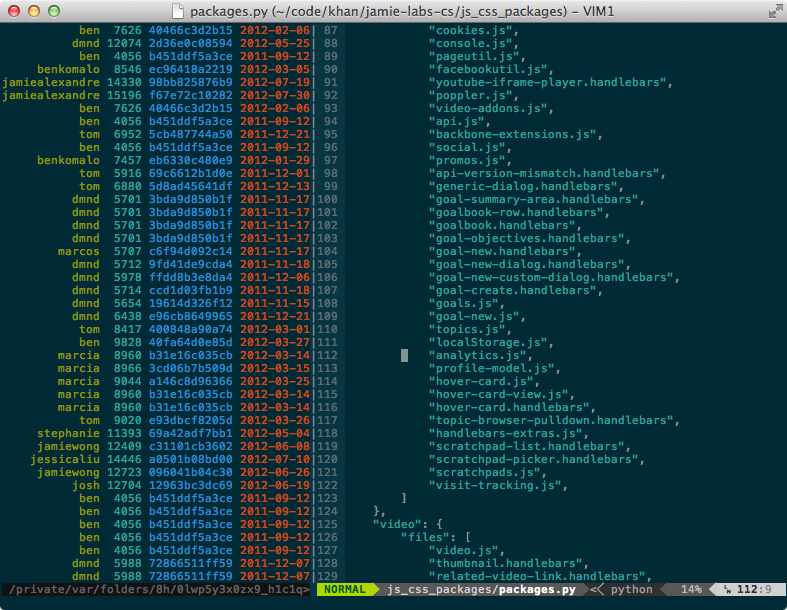Click the fullscreen arrows icon in title bar
This screenshot has height=610, width=787.
[775, 11]
